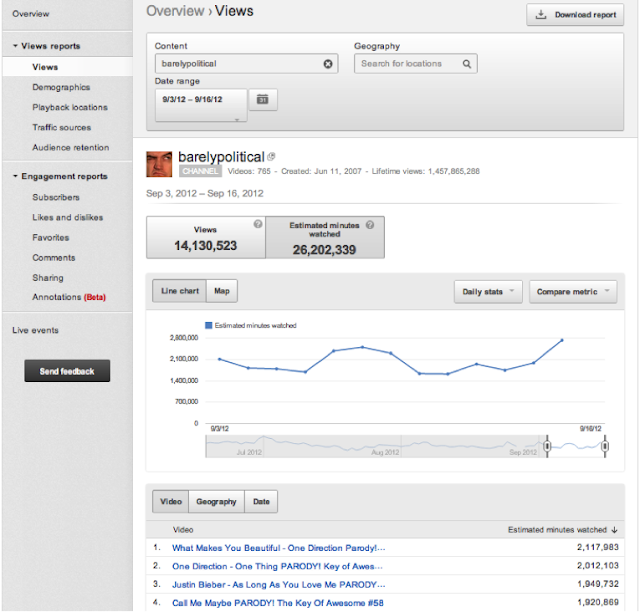Select the Line chart view
640x612 pixels.
tap(180, 291)
